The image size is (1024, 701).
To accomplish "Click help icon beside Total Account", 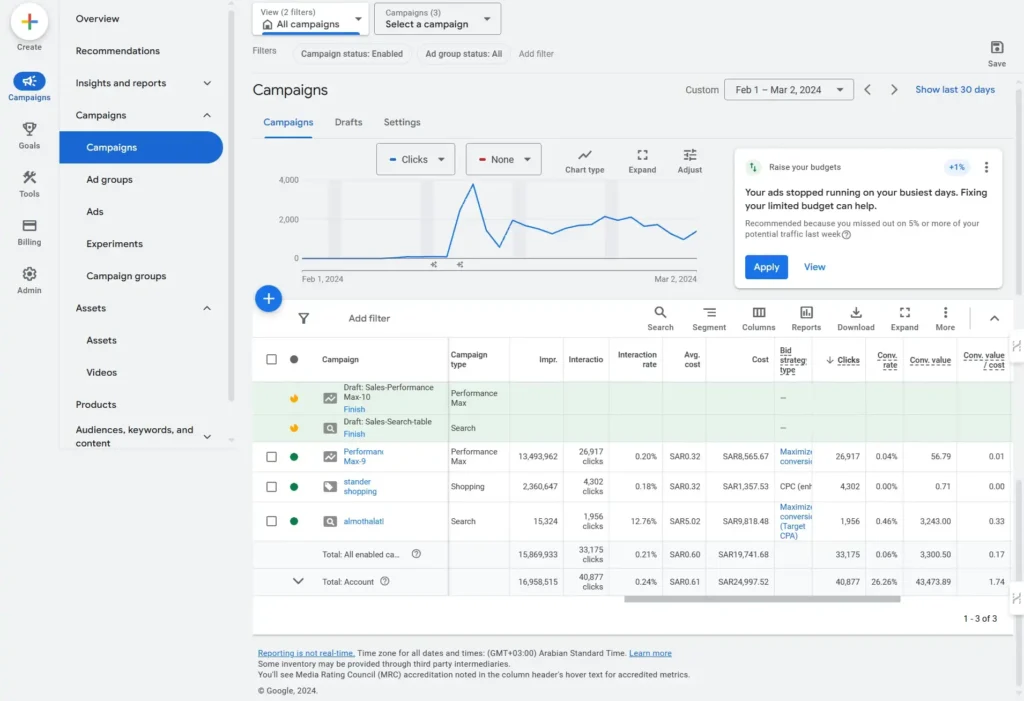I will 385,581.
